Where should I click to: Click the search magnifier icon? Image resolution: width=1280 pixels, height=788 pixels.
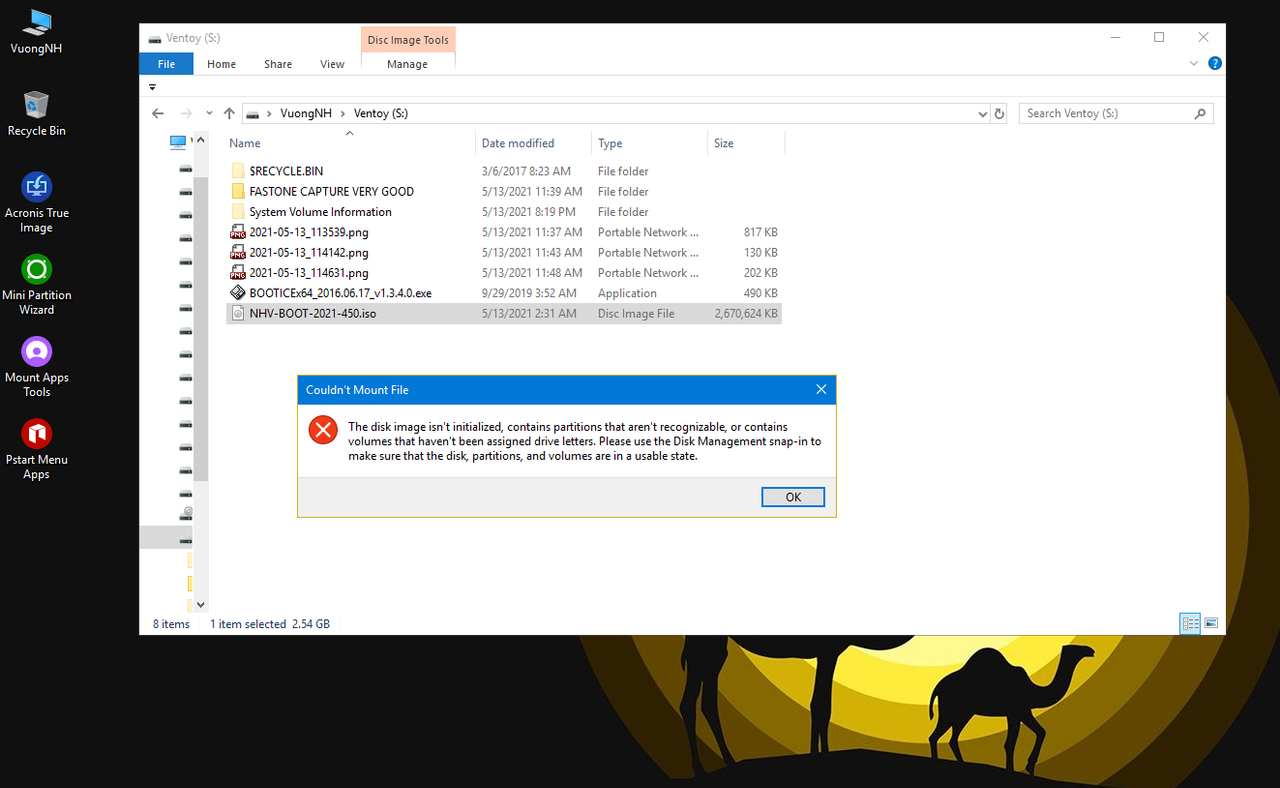point(1201,114)
